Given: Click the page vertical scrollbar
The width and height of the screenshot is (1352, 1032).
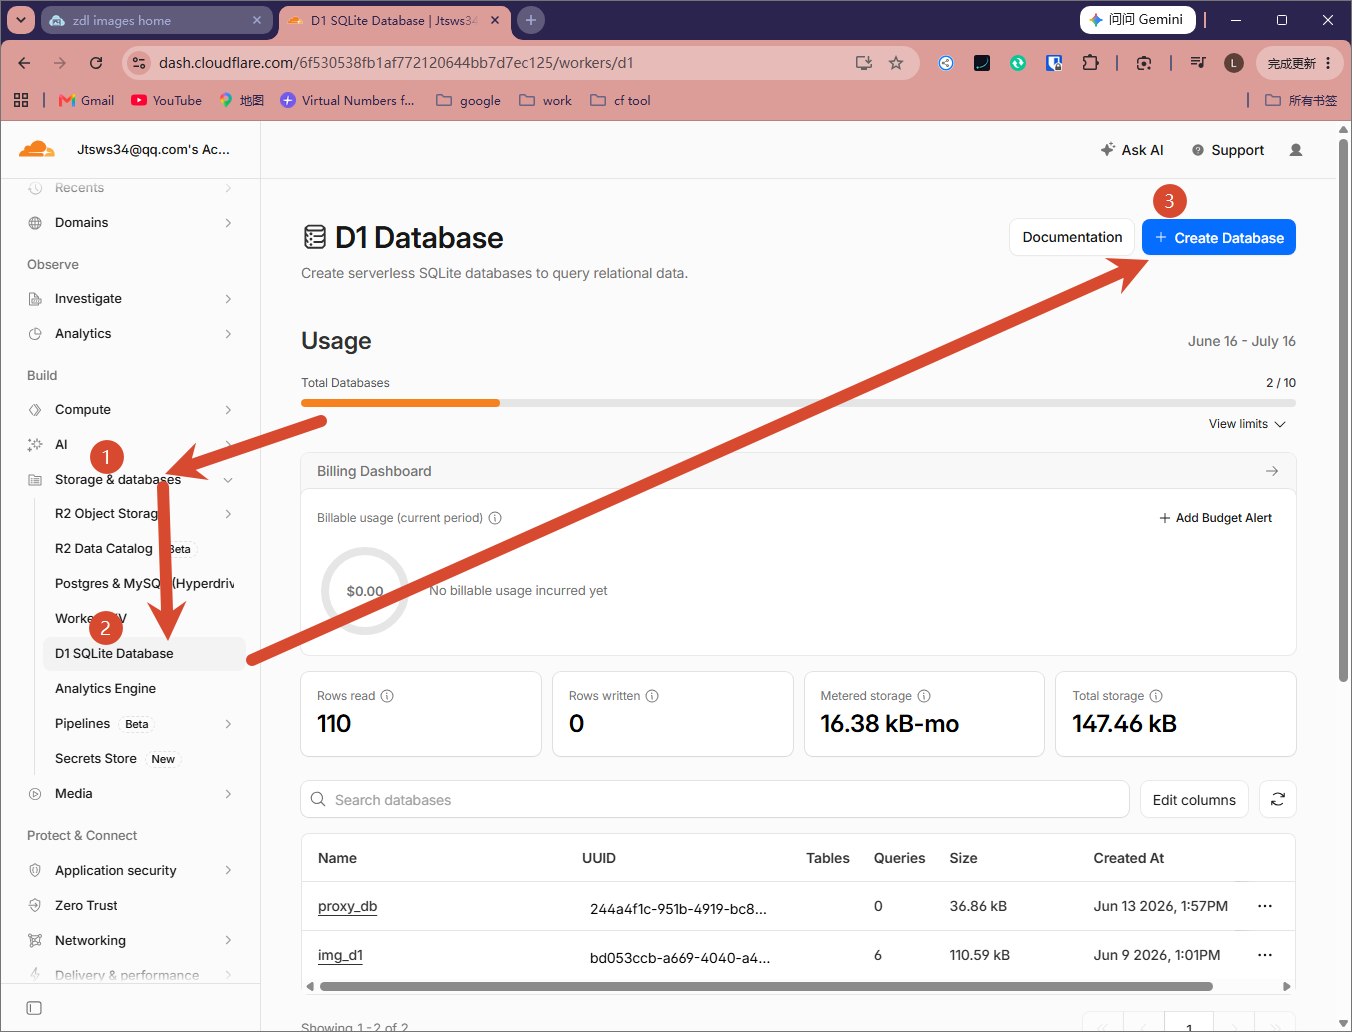Looking at the screenshot, I should pos(1343,410).
